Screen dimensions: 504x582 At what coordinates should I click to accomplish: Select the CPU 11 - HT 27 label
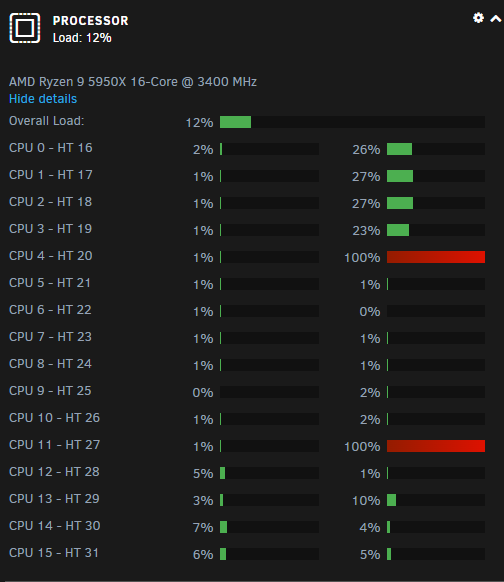[55, 445]
